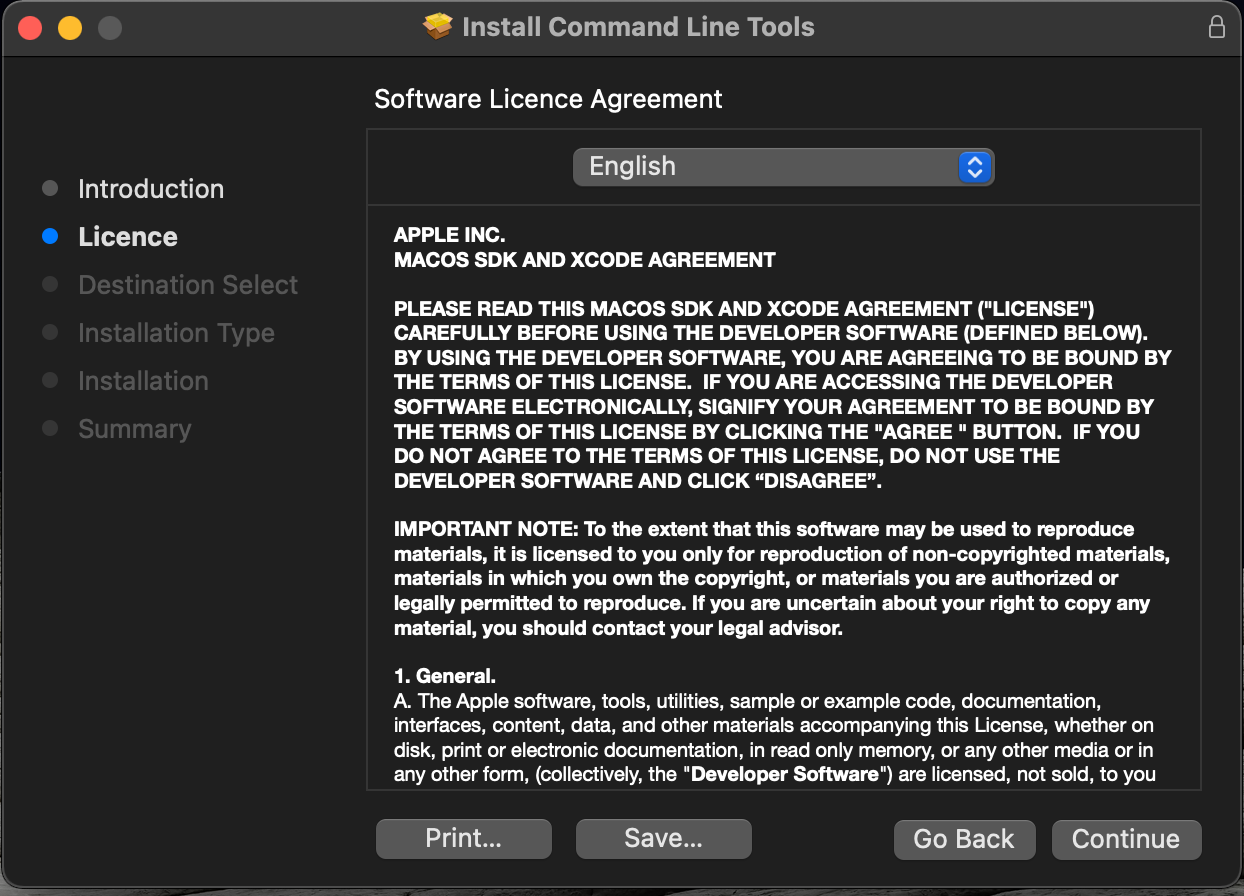Click the grey bullet beside Introduction

pos(50,189)
